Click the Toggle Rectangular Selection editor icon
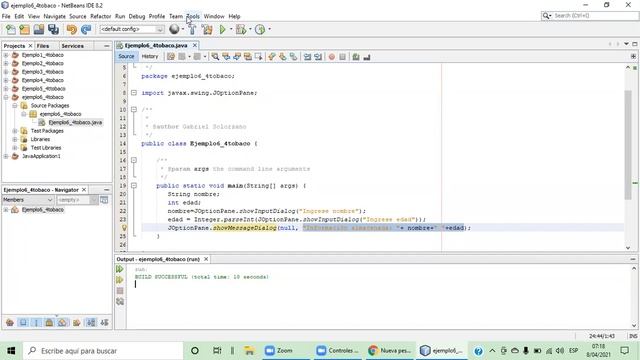Viewport: 640px width, 360px height. coord(258,57)
